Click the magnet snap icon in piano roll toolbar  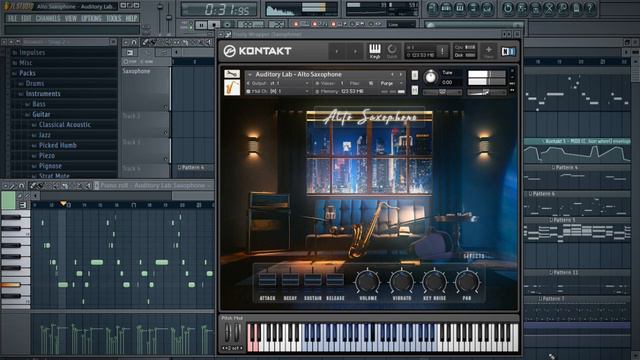(x=22, y=186)
